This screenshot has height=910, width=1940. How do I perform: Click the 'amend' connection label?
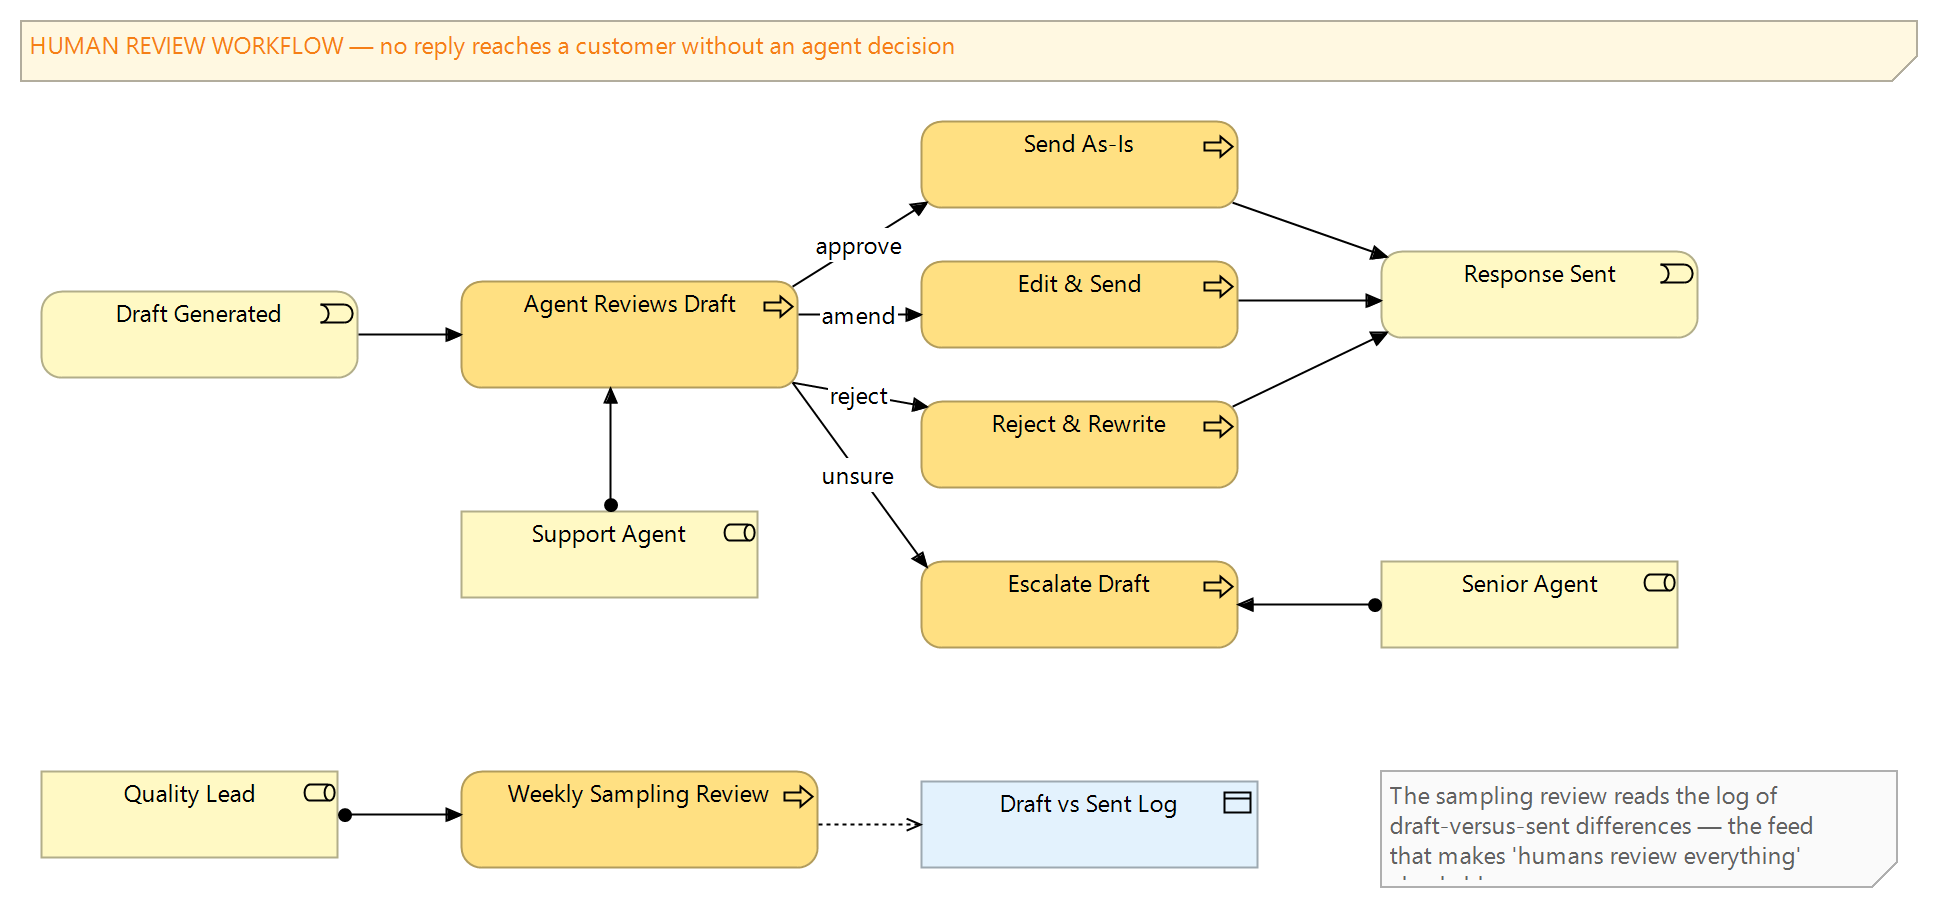pyautogui.click(x=858, y=316)
